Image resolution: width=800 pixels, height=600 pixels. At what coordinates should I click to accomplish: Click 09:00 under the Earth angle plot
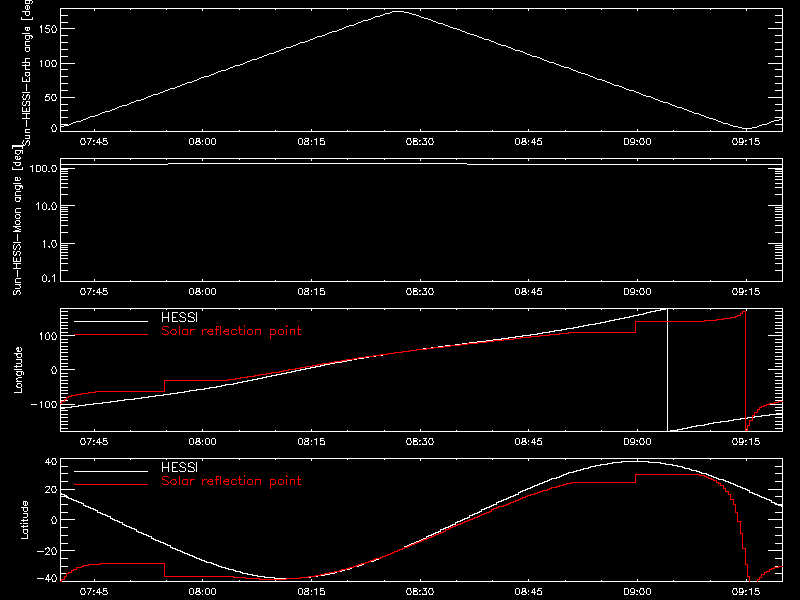click(637, 142)
